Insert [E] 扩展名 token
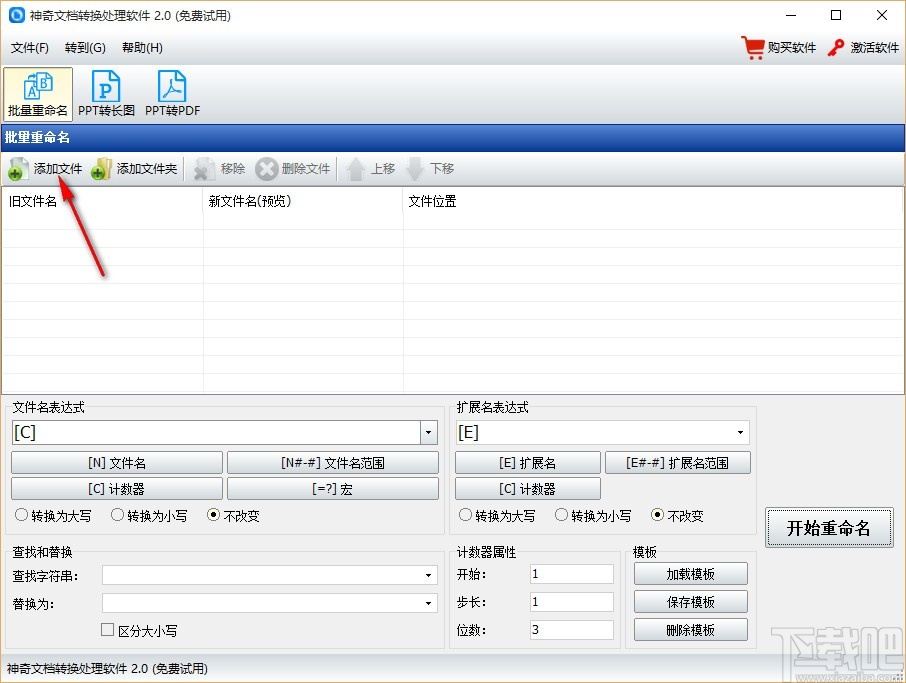Viewport: 906px width, 683px height. pos(528,463)
